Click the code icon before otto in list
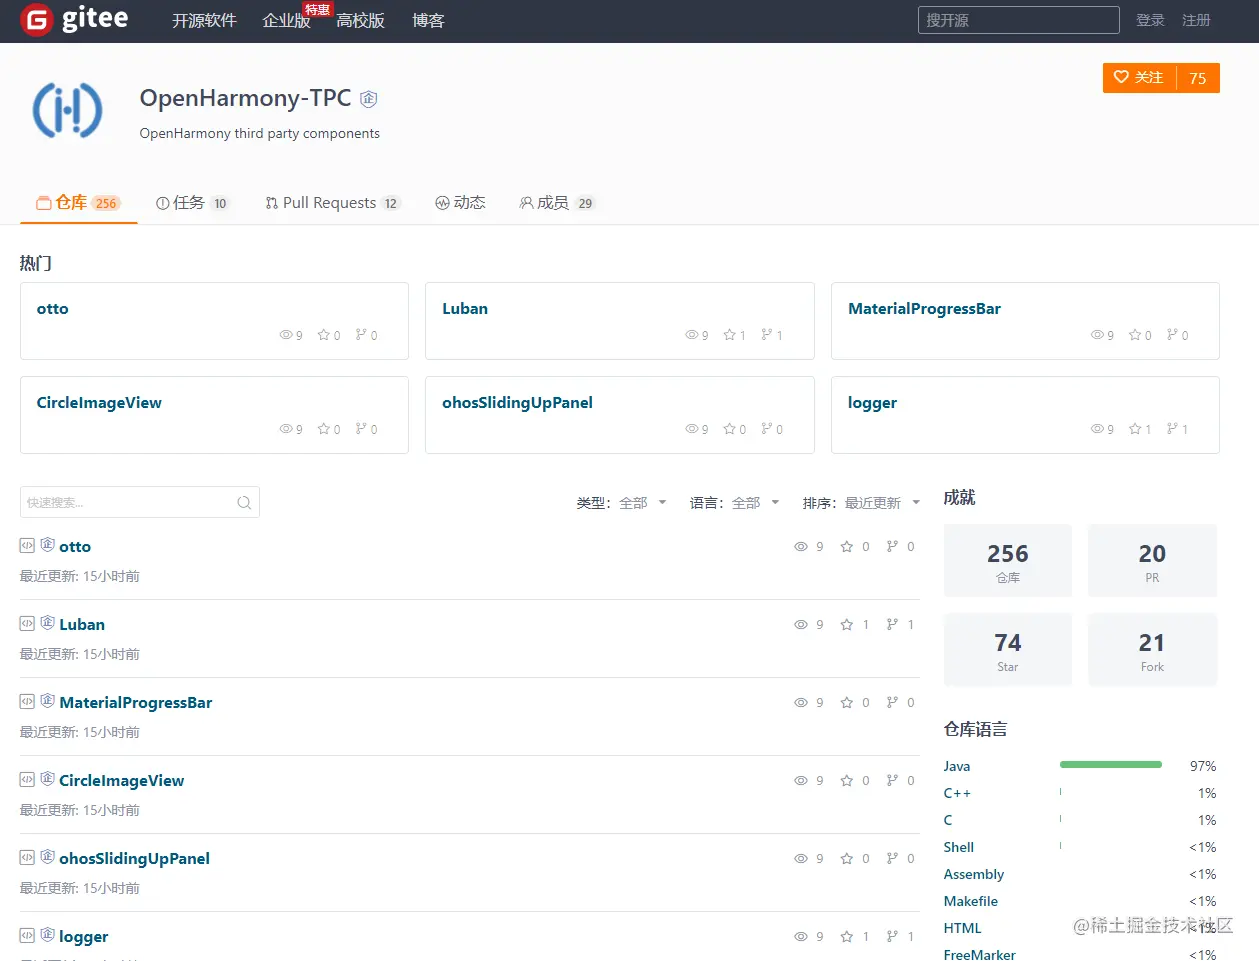 (27, 546)
